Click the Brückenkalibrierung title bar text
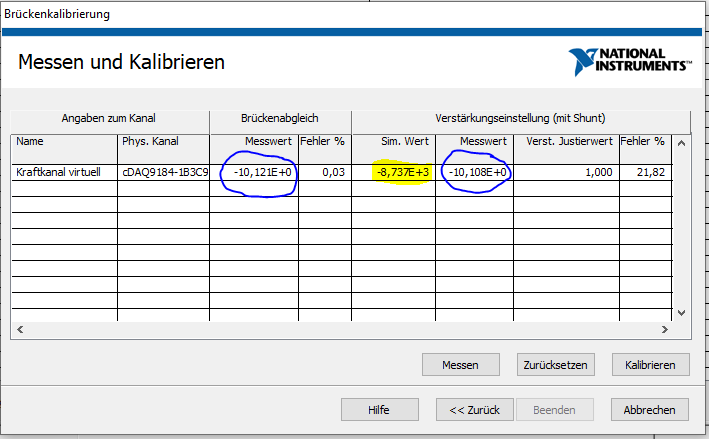Screen dimensions: 709x439 coord(57,14)
